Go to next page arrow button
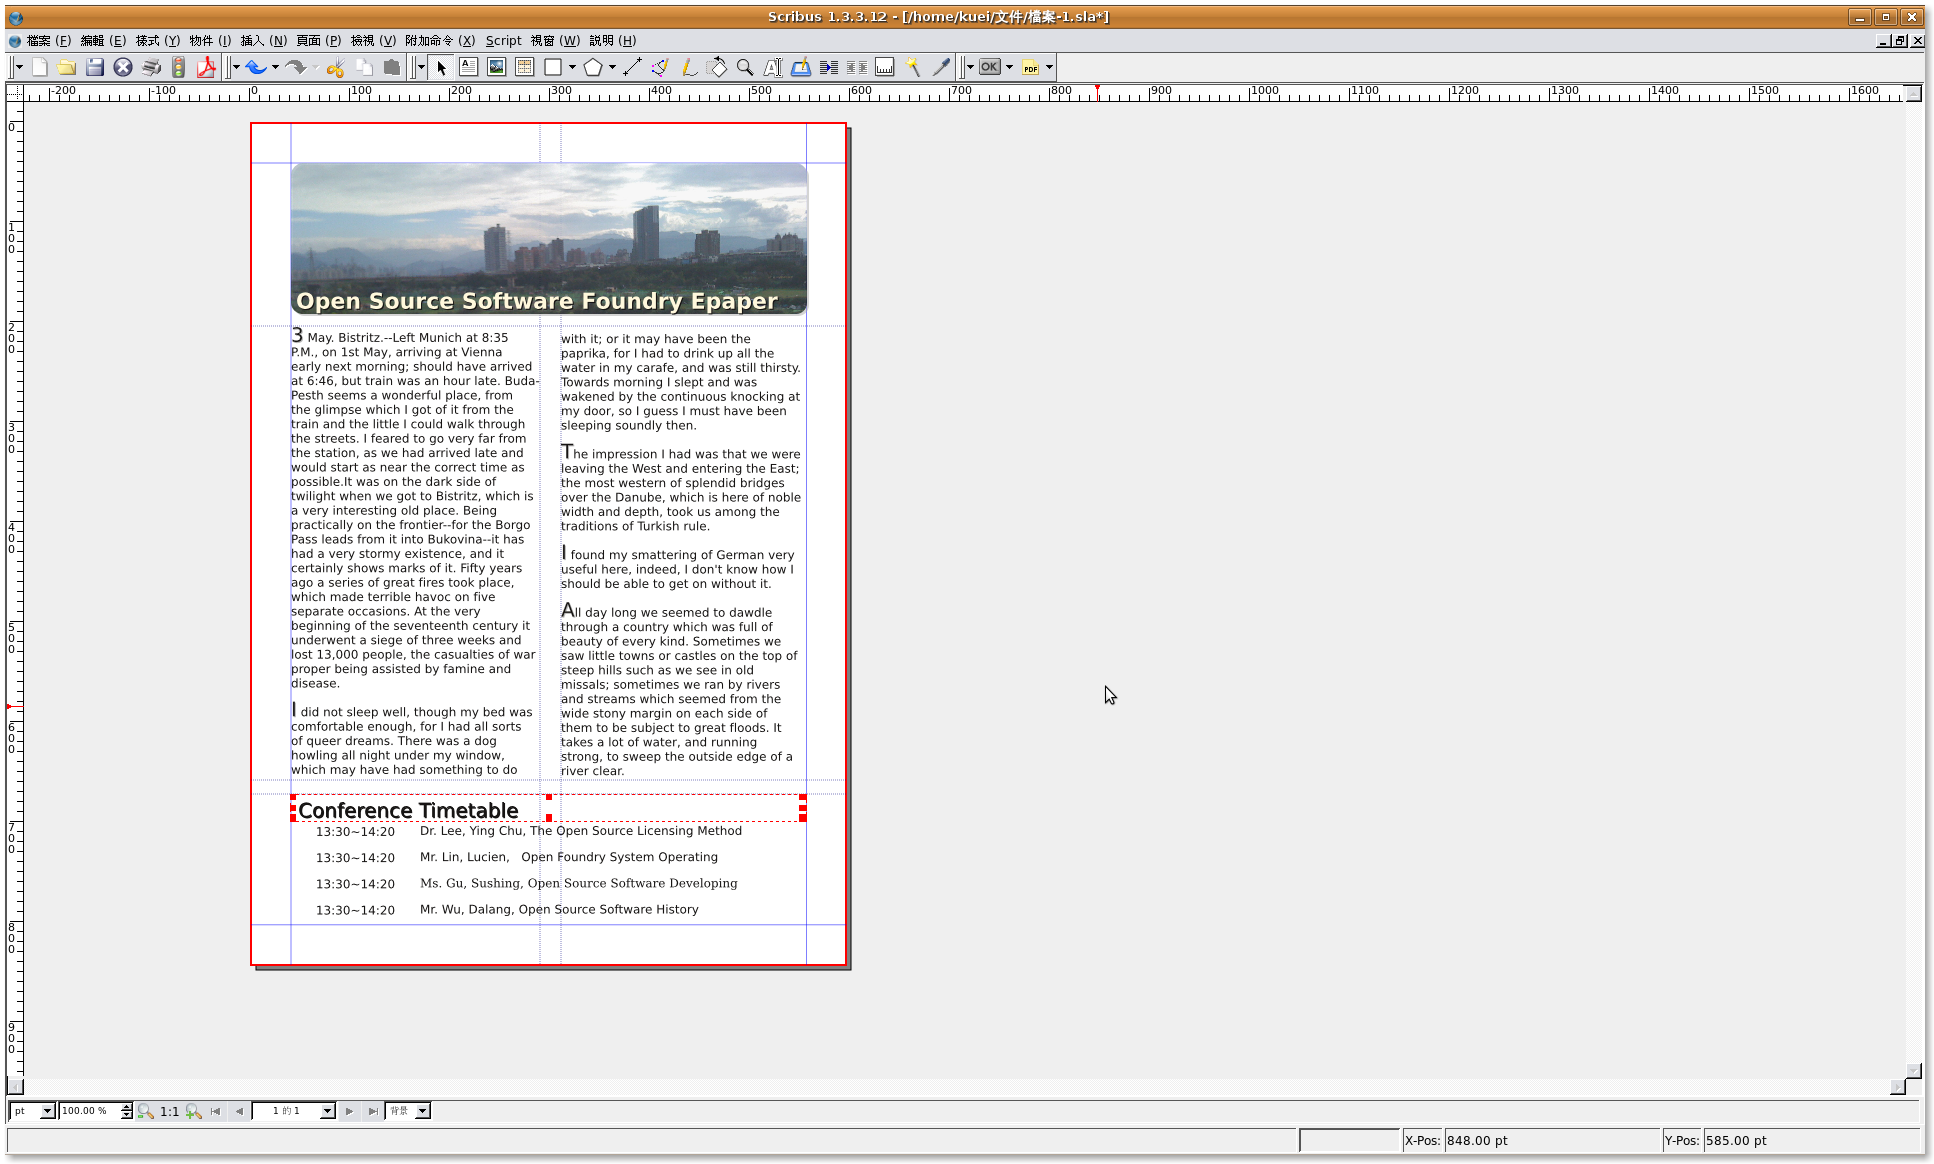The image size is (1934, 1164). pyautogui.click(x=349, y=1111)
